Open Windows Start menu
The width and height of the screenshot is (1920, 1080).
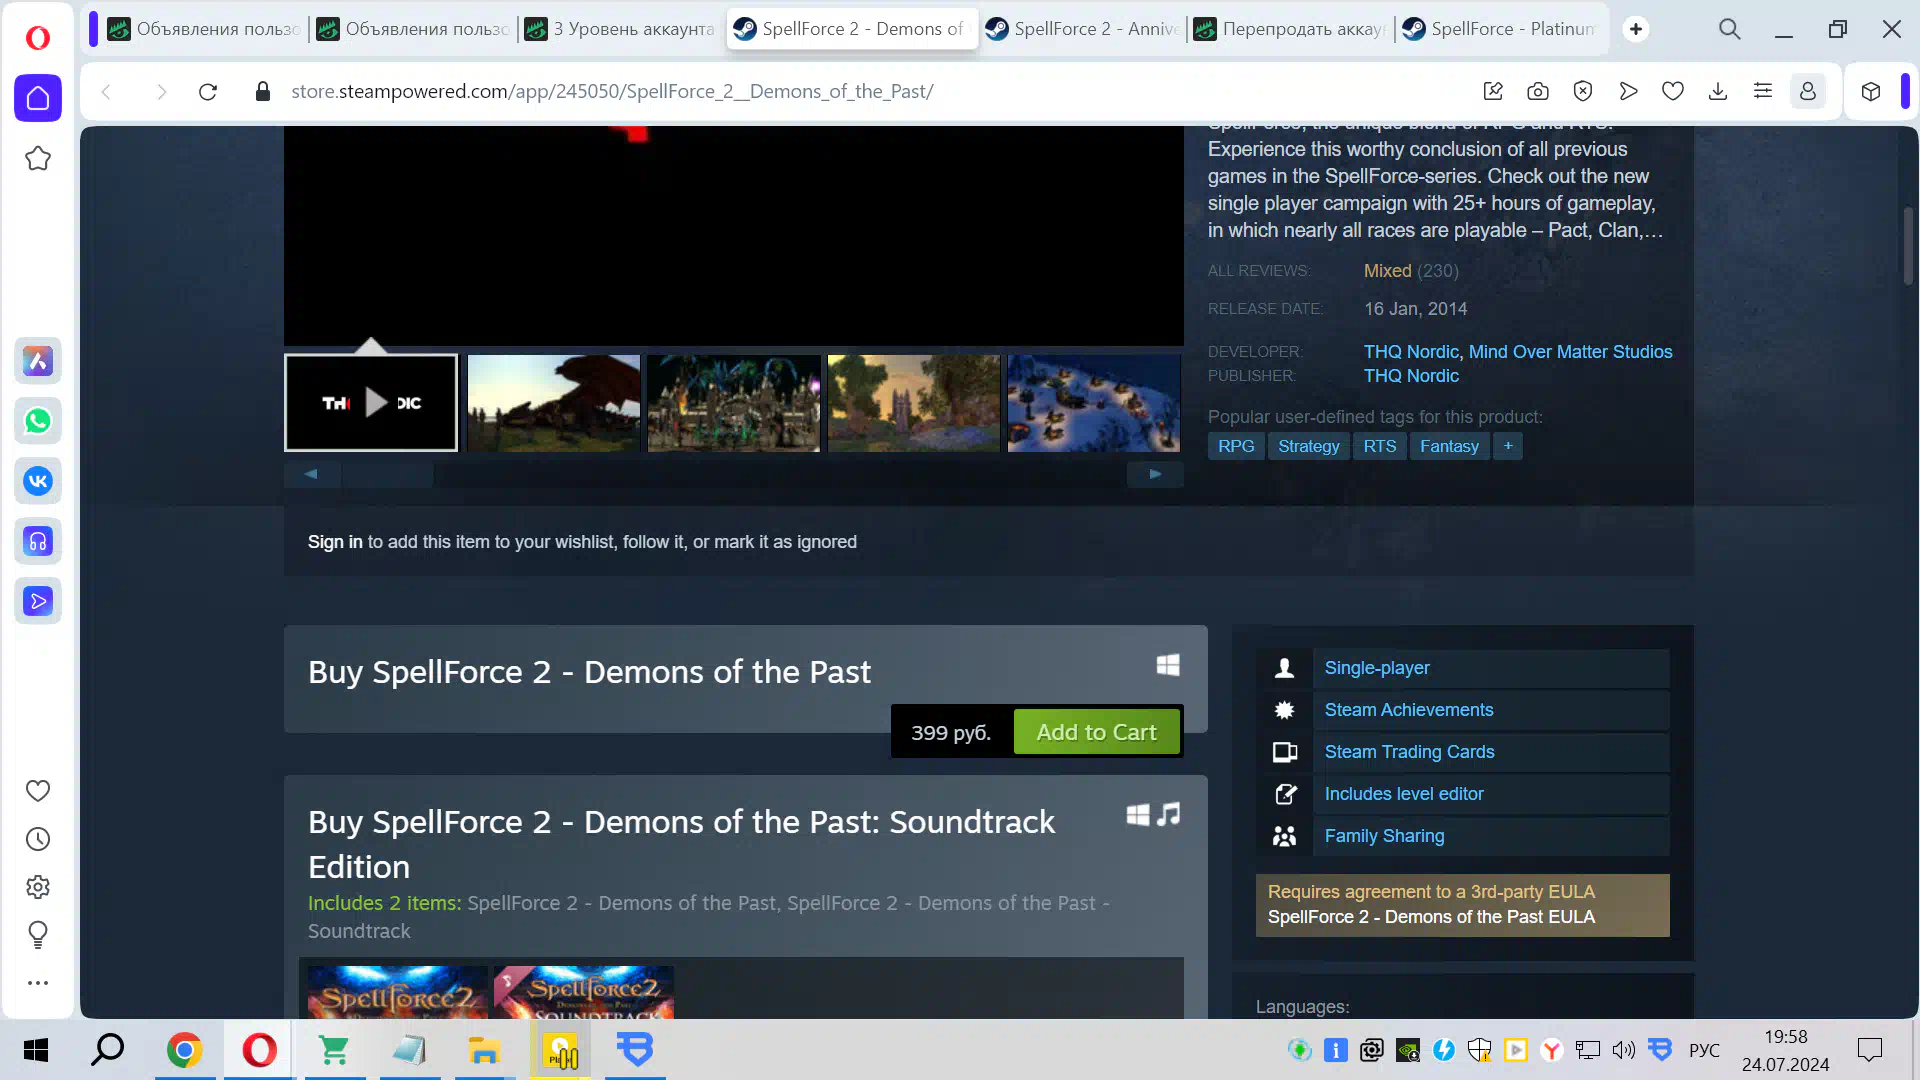pyautogui.click(x=36, y=1050)
